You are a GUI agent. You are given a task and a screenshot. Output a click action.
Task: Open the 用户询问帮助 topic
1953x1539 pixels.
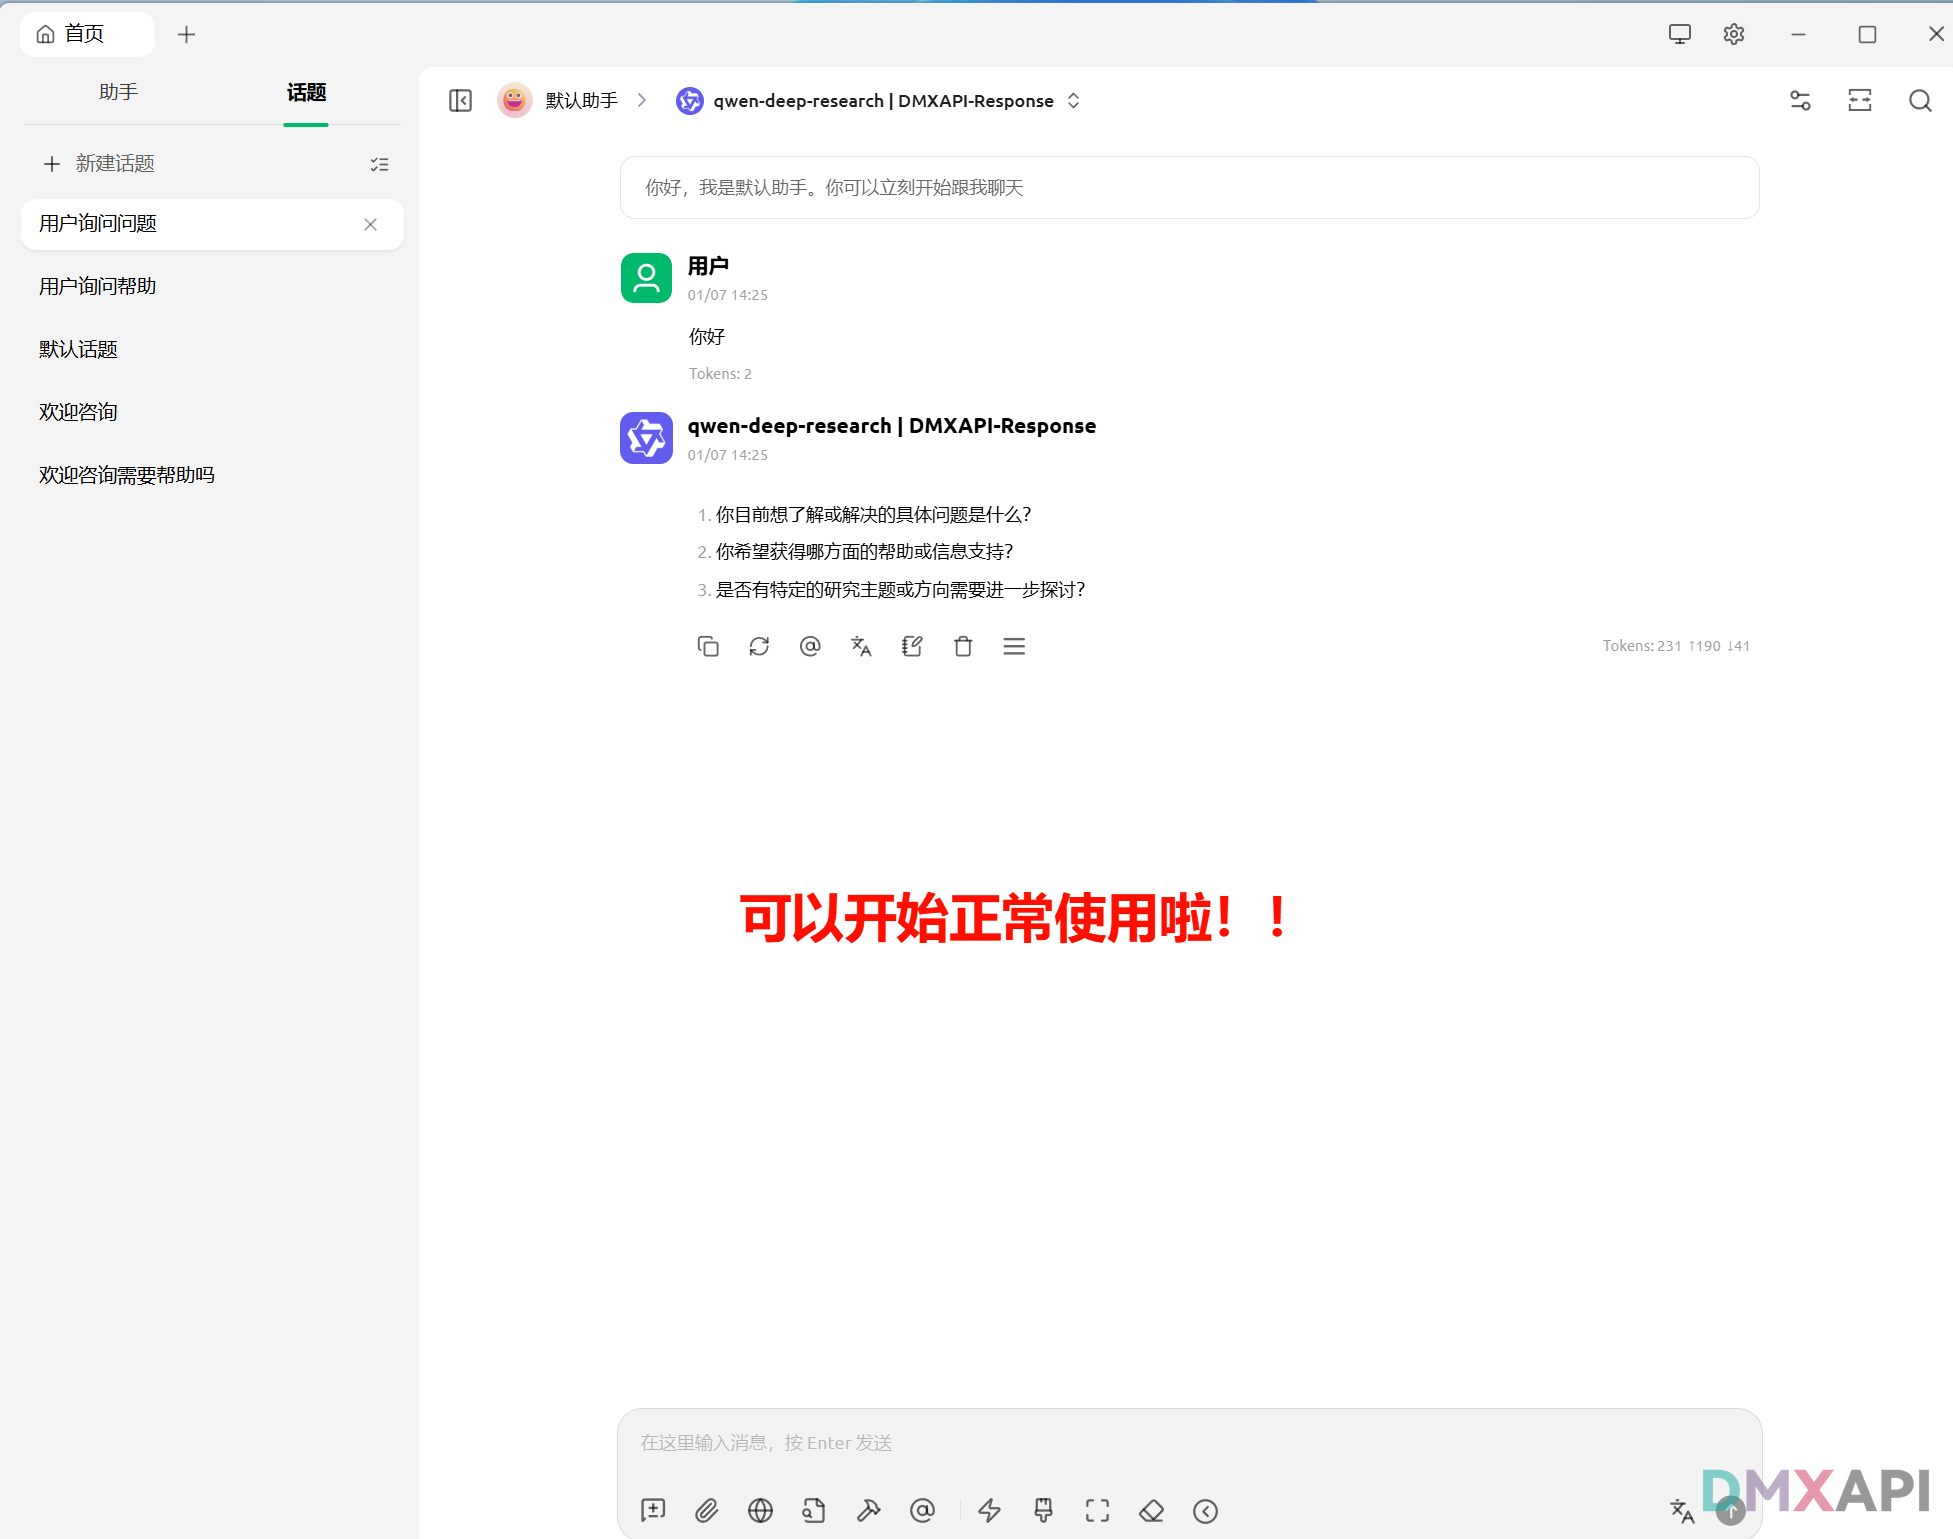[x=98, y=286]
